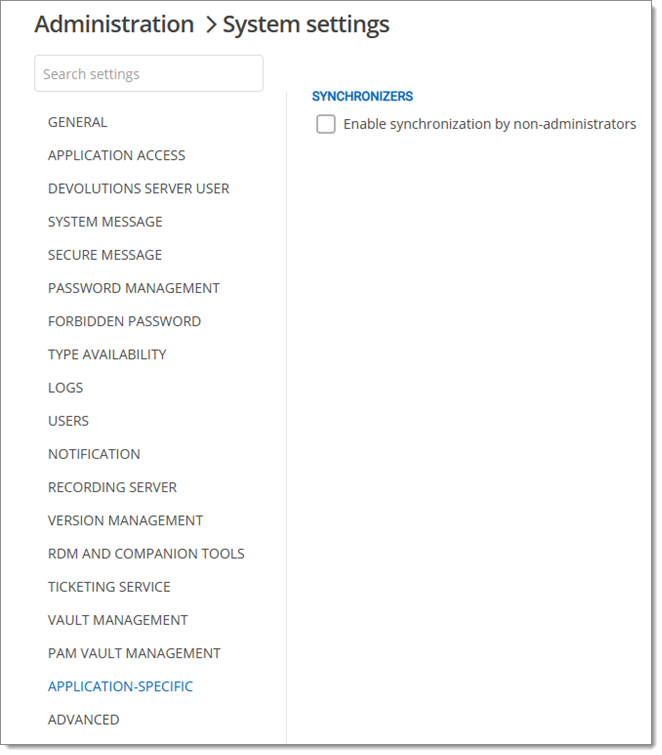Image resolution: width=662 pixels, height=755 pixels.
Task: Select the Advanced settings section
Action: click(x=83, y=719)
